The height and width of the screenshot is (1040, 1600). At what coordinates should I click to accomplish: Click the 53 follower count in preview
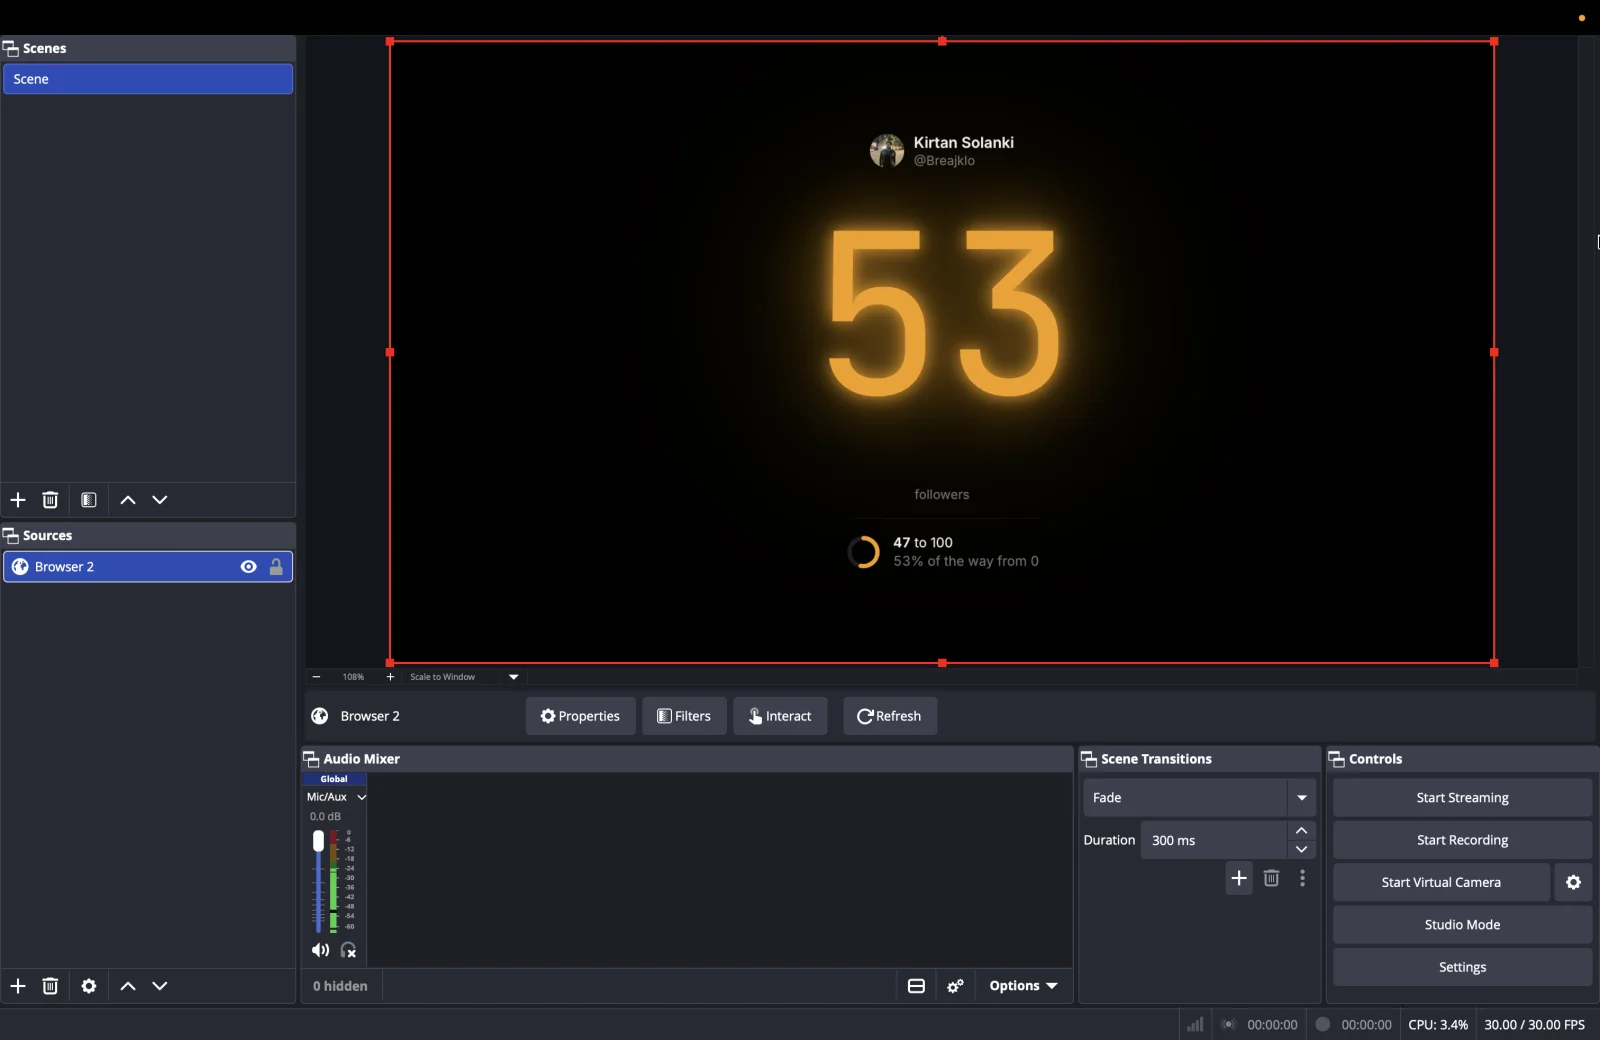click(943, 312)
